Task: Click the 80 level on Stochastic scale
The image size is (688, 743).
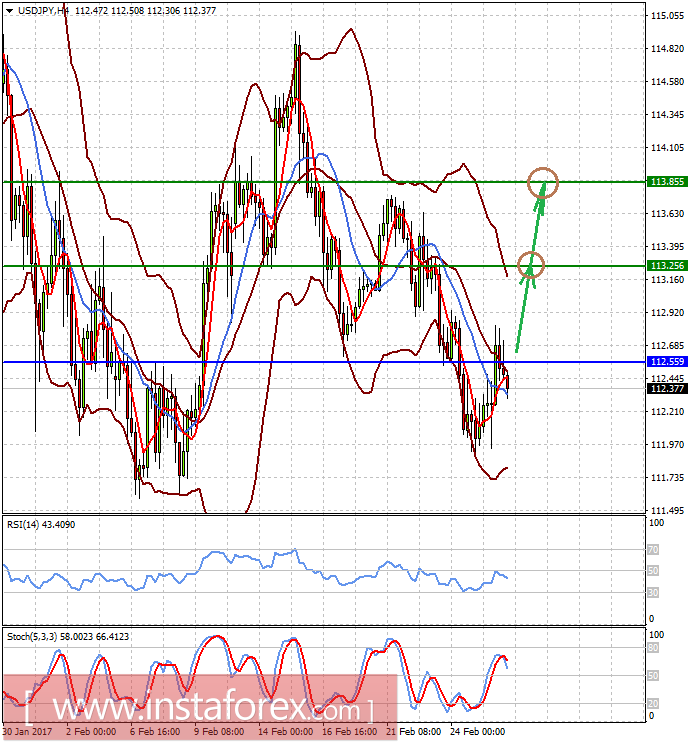Action: tap(653, 648)
